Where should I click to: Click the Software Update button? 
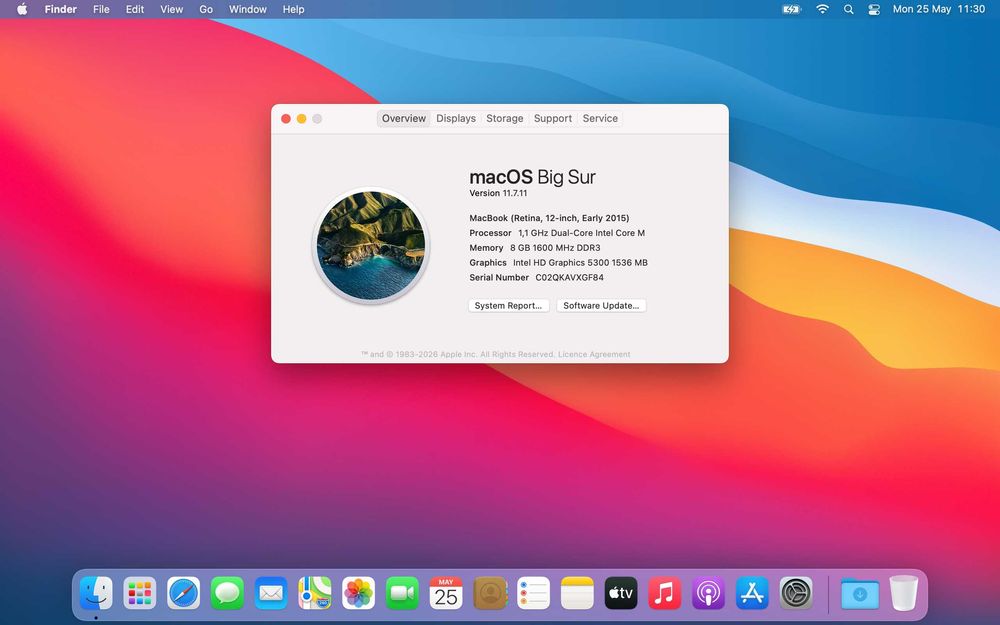601,305
